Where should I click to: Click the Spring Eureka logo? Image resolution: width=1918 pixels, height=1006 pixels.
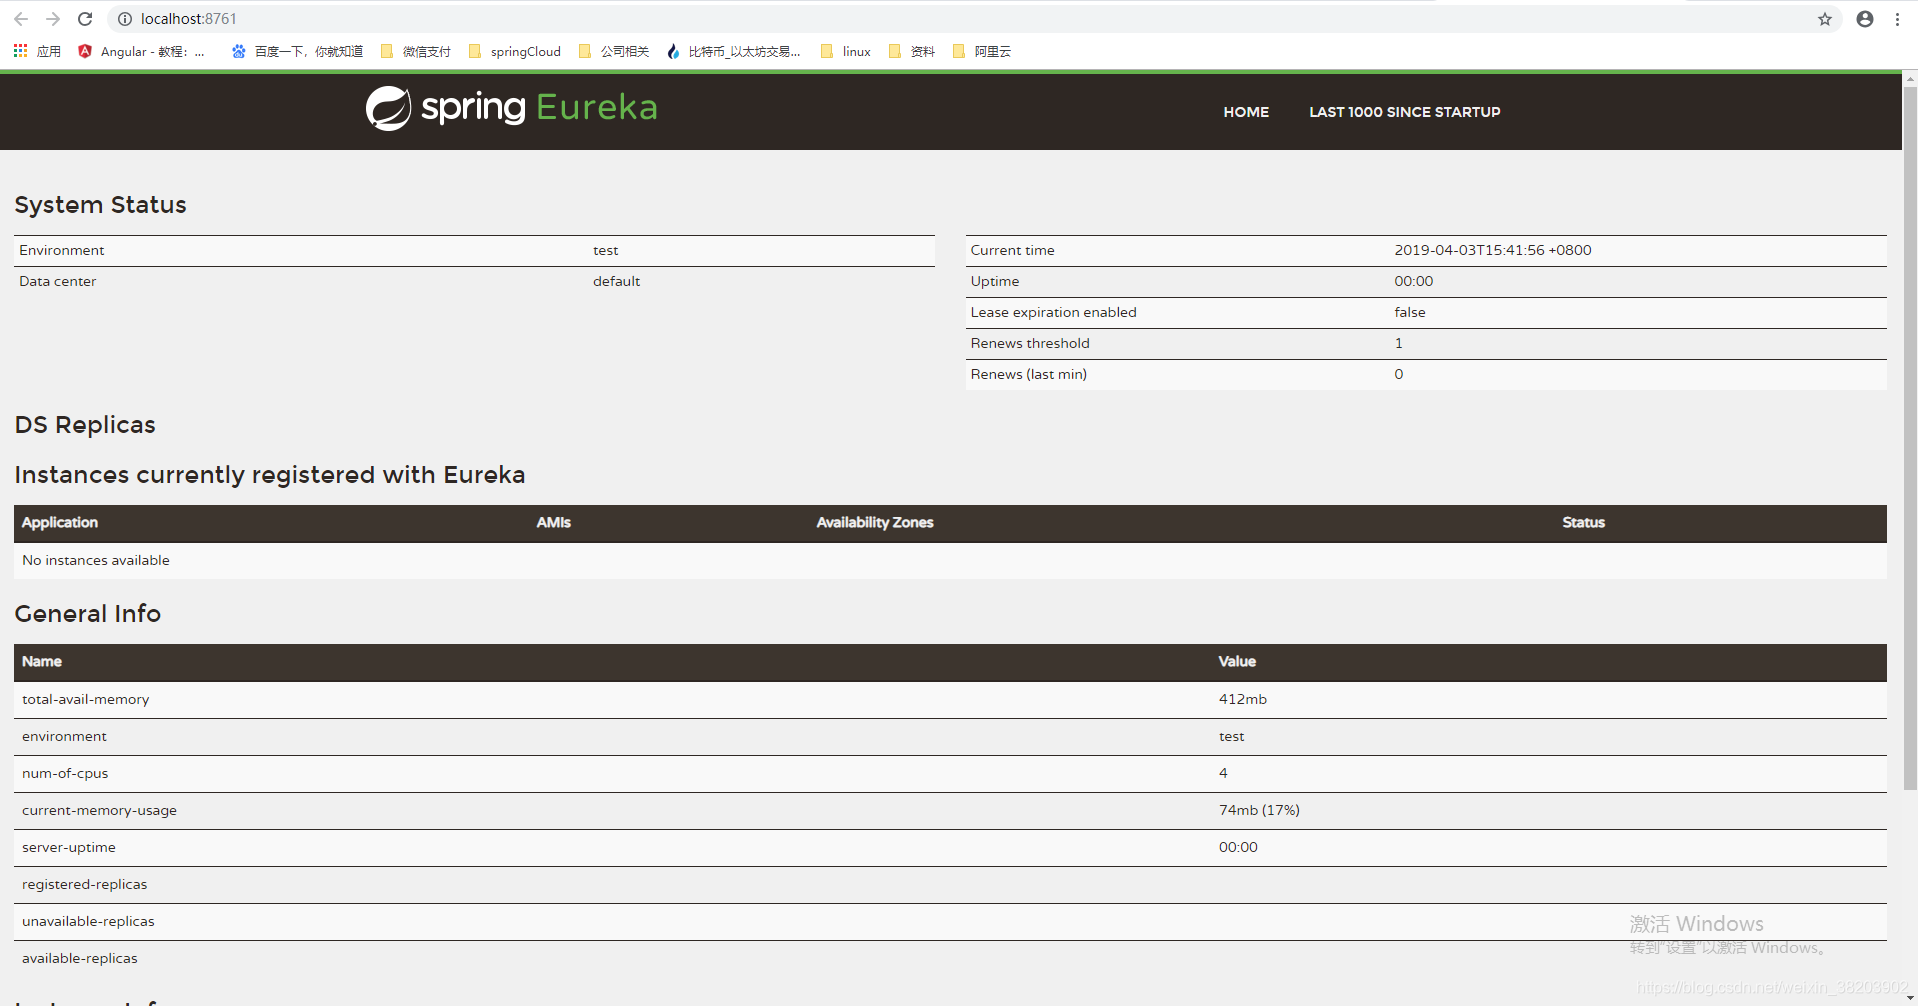(x=511, y=108)
